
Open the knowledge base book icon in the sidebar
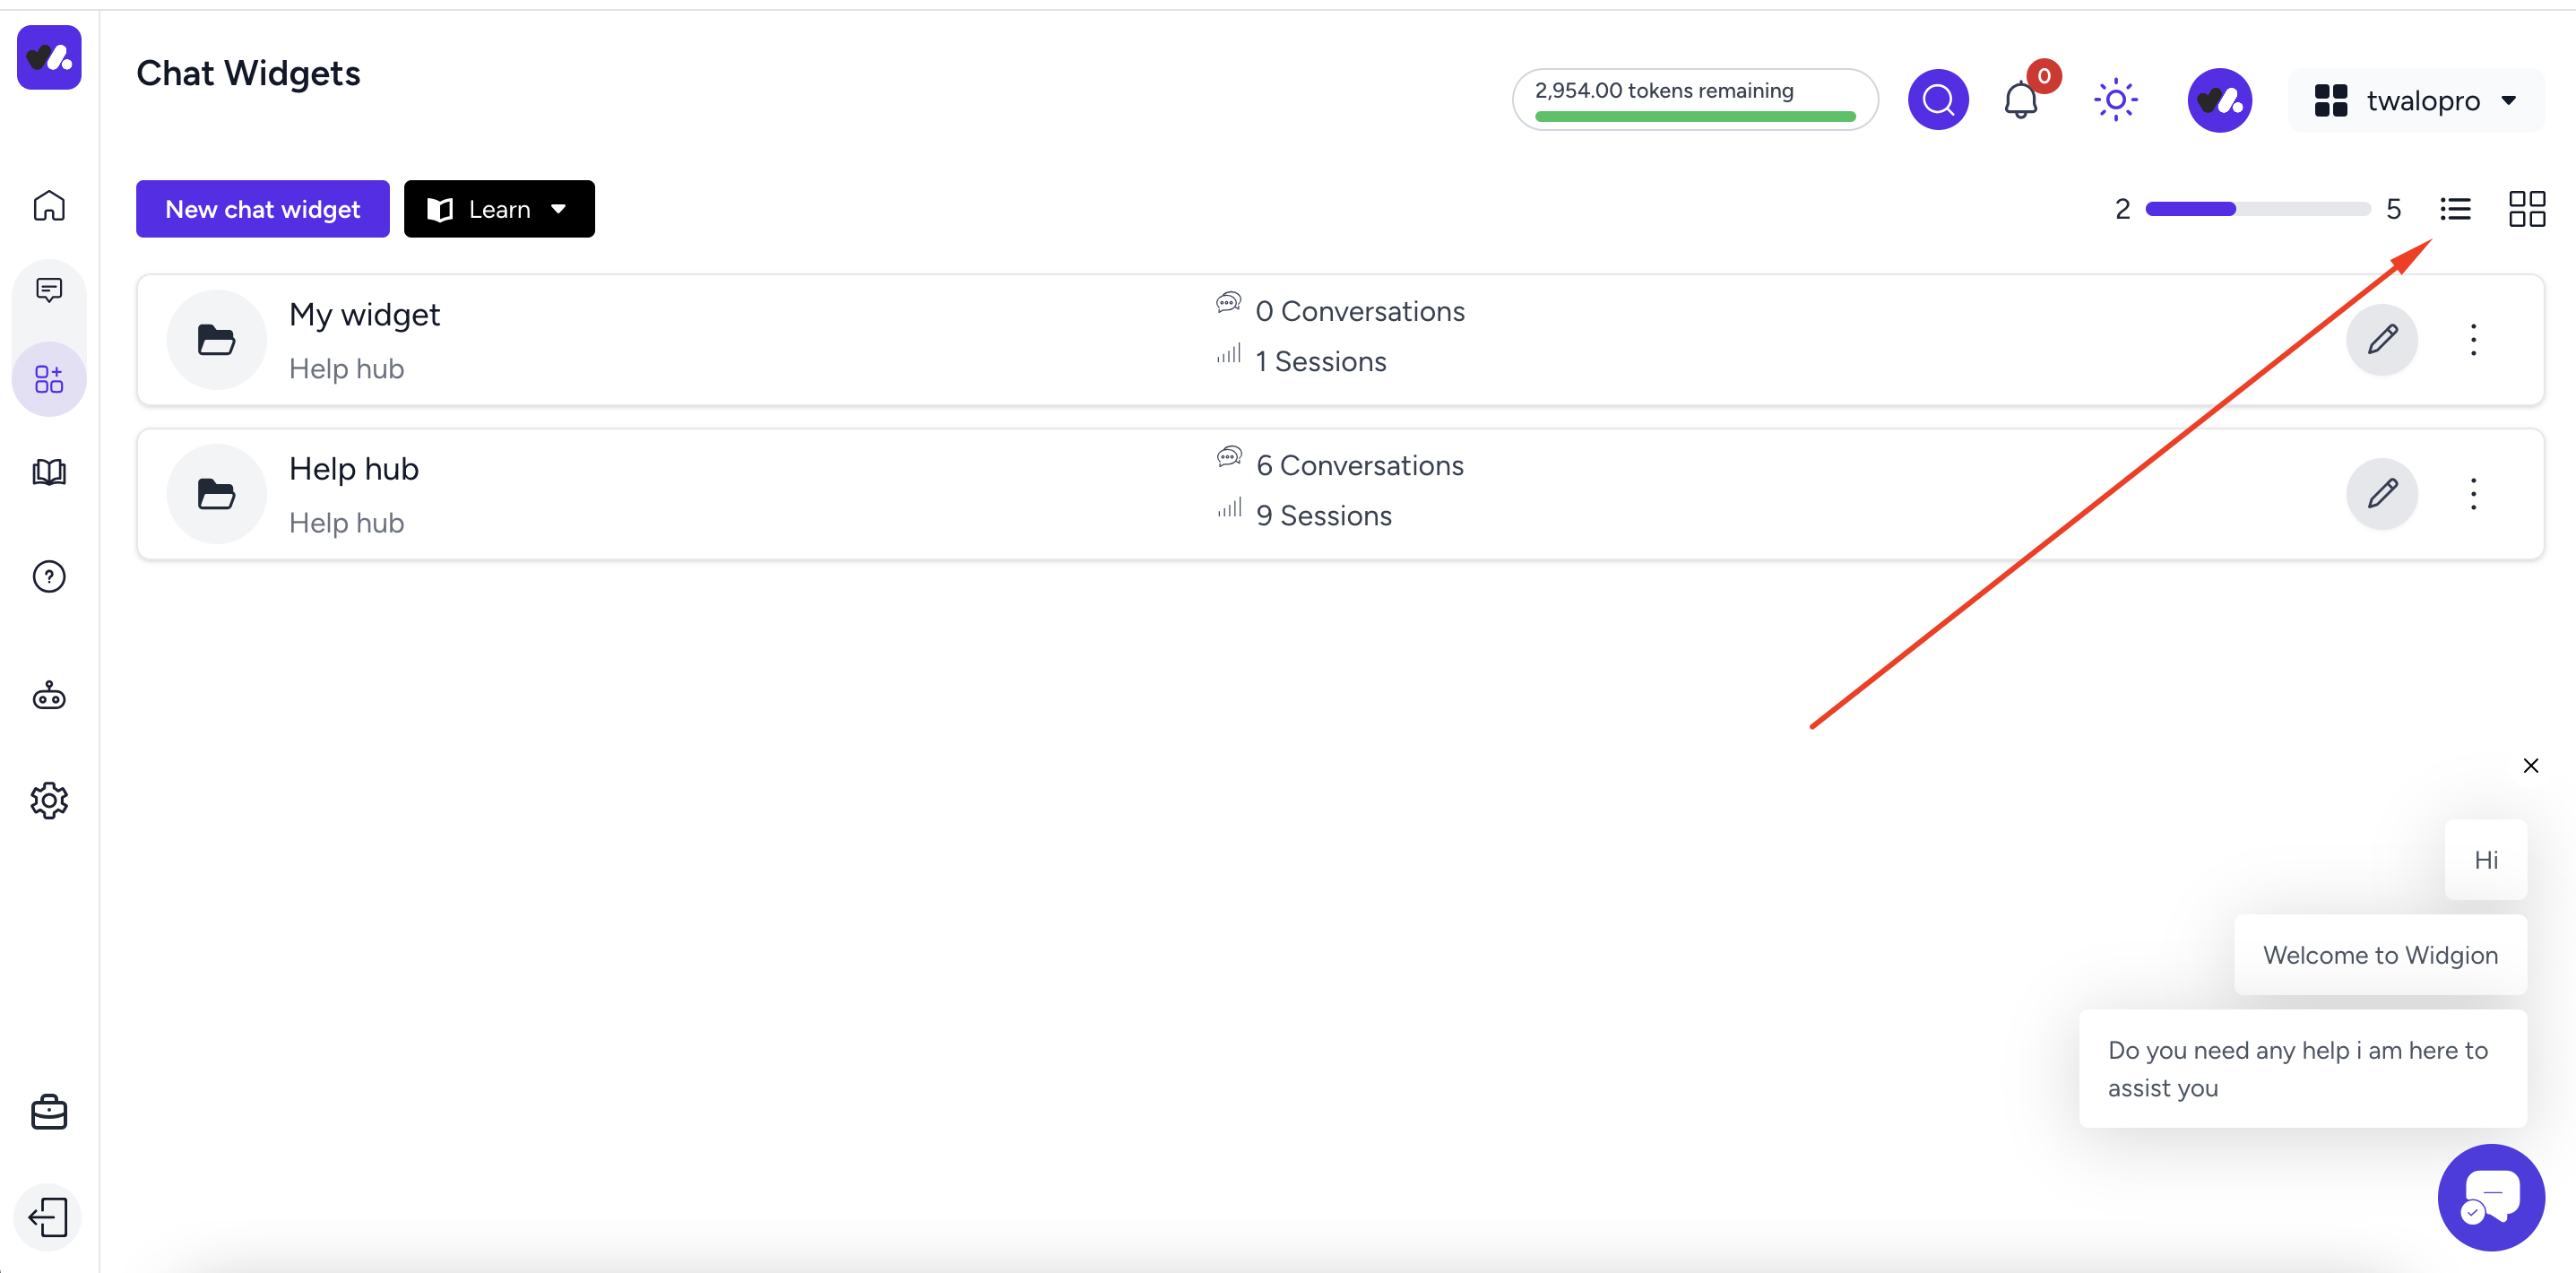click(x=49, y=472)
